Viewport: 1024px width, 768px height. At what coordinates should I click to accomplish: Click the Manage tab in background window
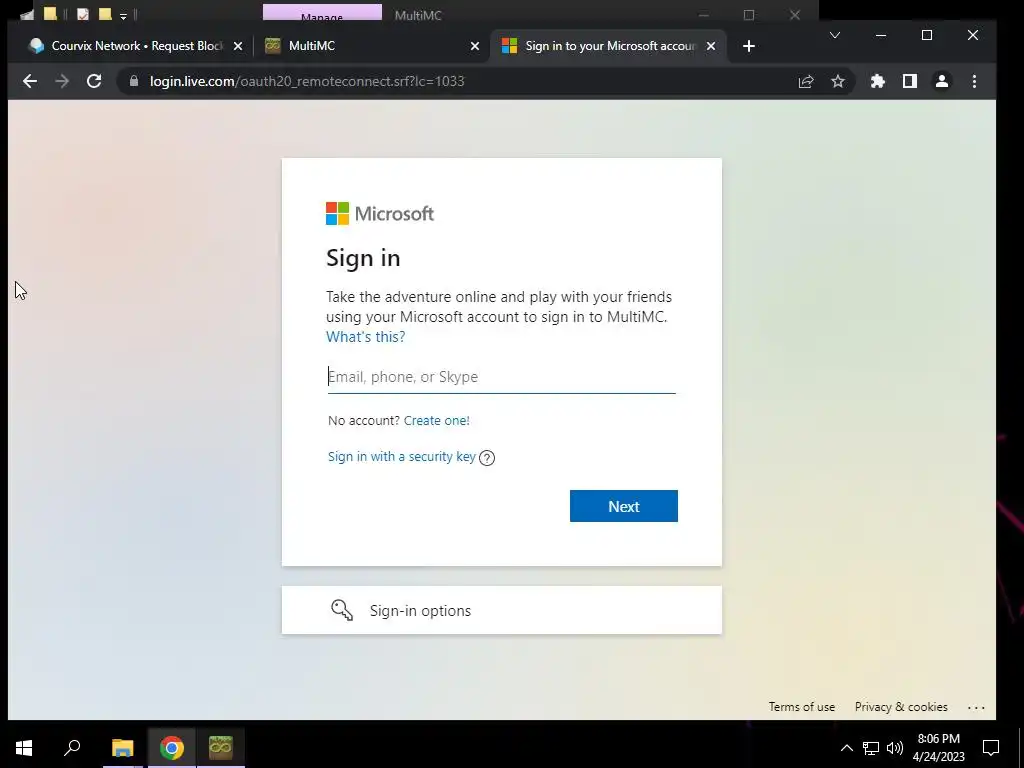pos(322,13)
